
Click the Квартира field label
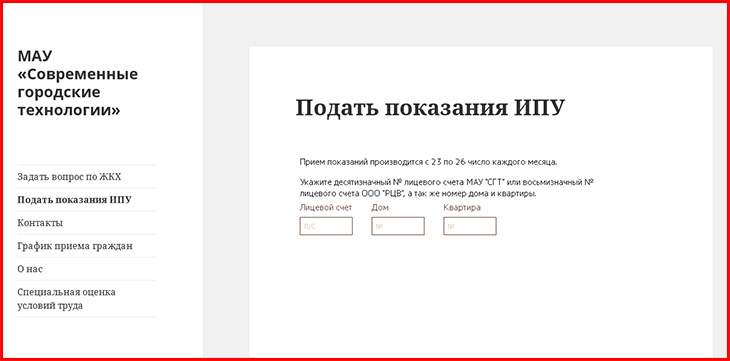click(x=462, y=208)
